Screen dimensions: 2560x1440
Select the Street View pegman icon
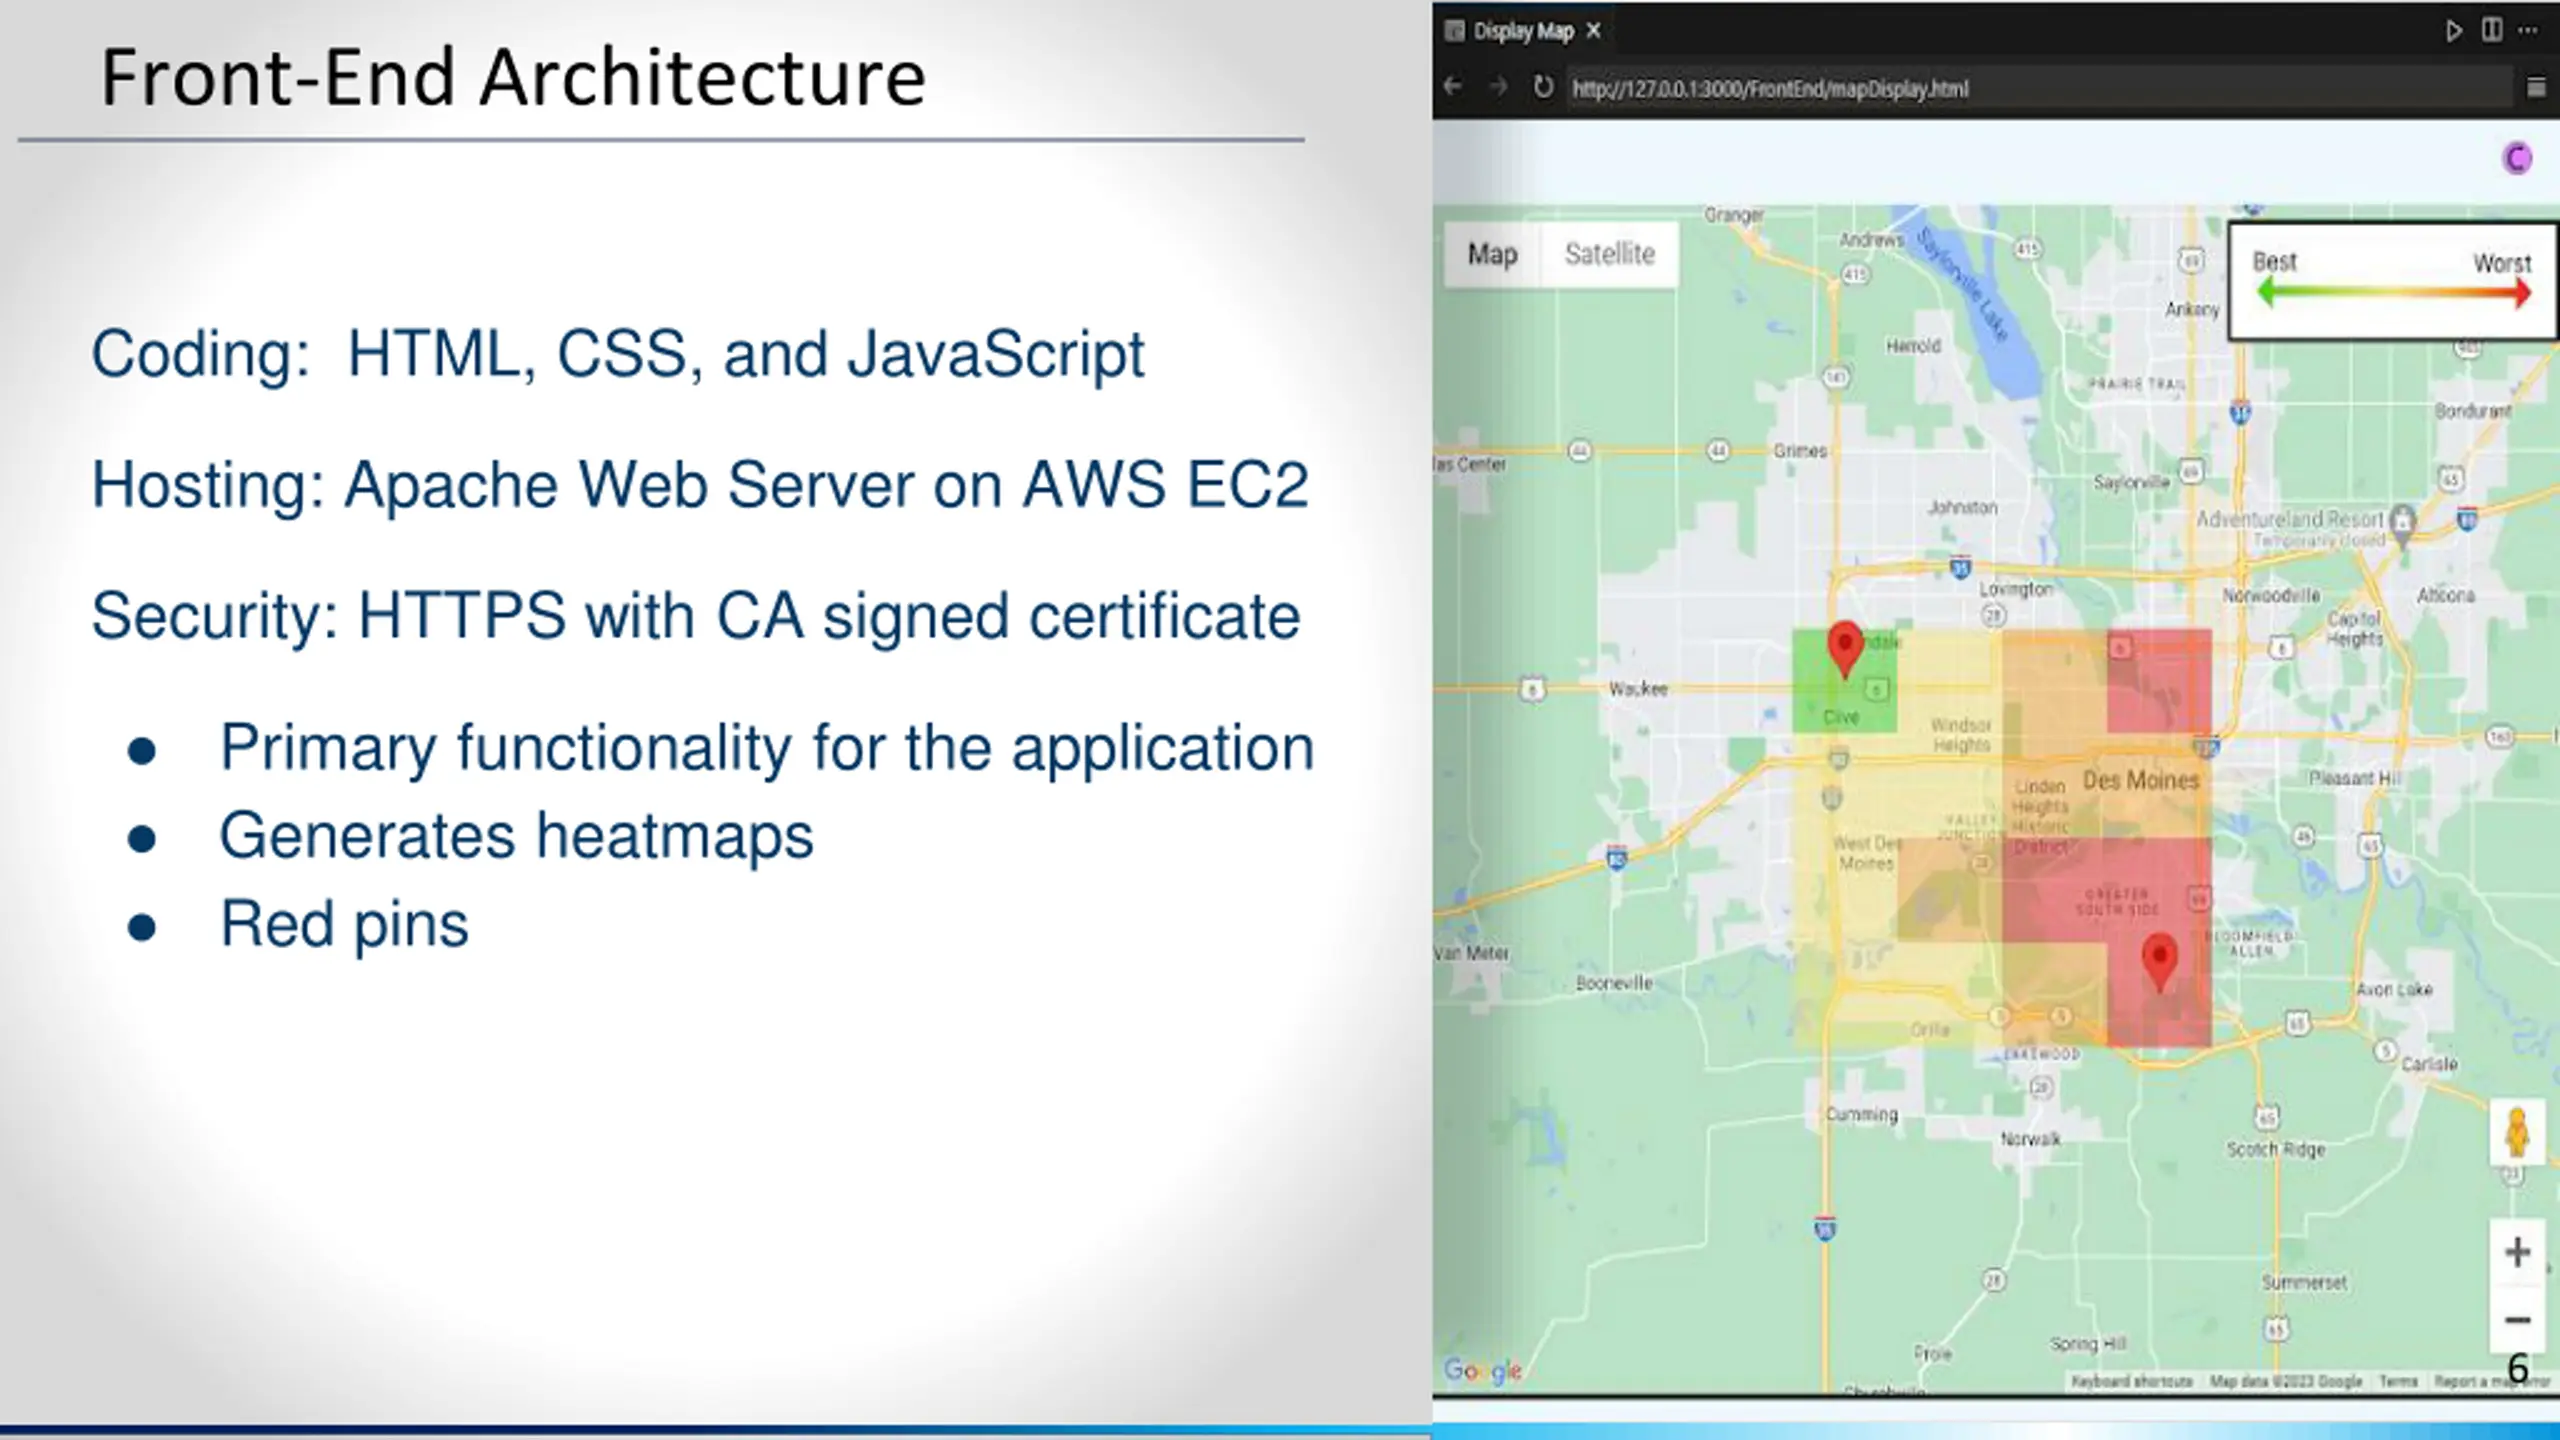pos(2516,1133)
